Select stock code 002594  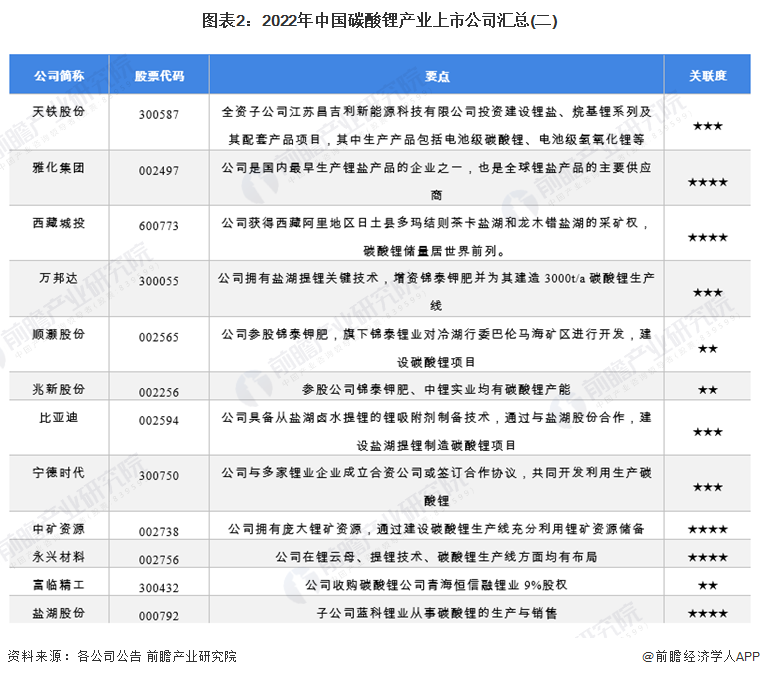tap(159, 421)
